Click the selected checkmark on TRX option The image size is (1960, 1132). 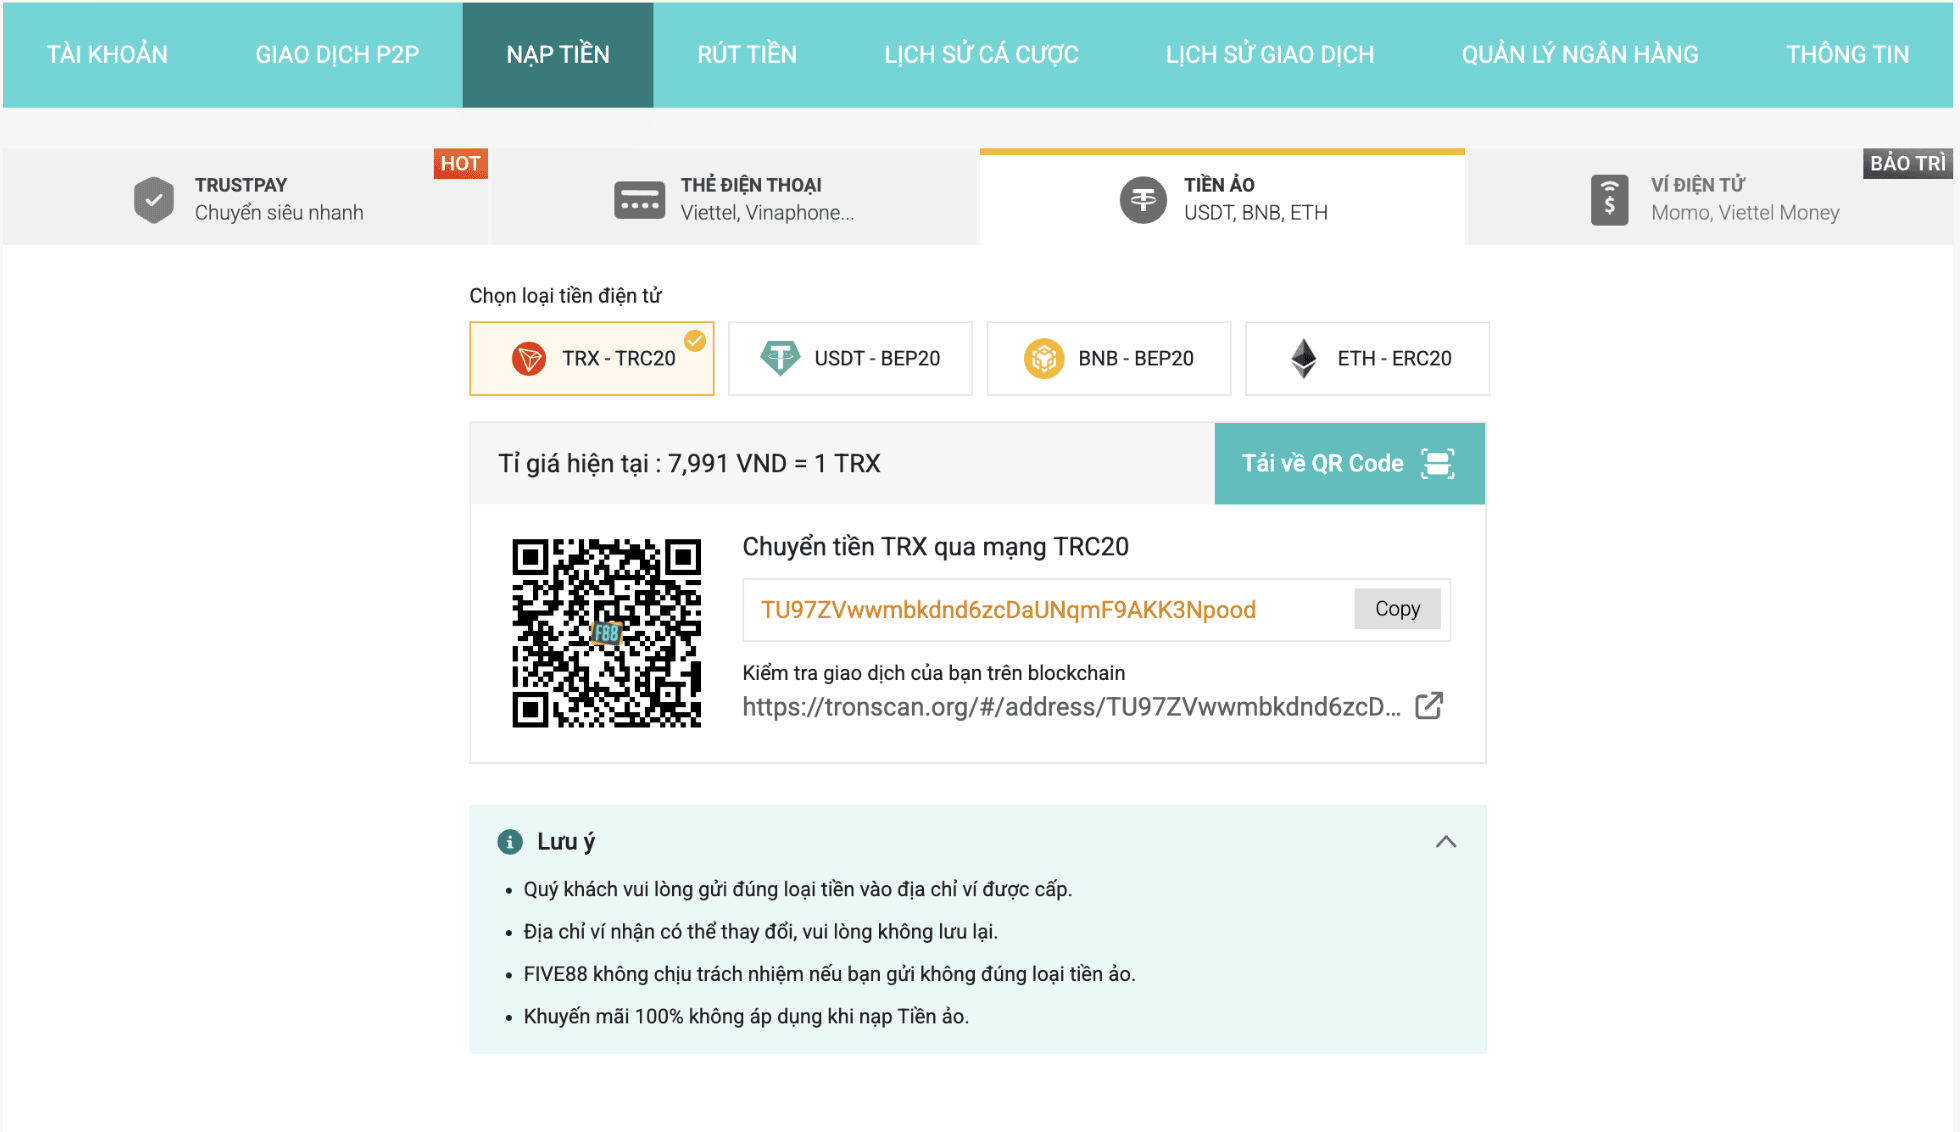(695, 341)
